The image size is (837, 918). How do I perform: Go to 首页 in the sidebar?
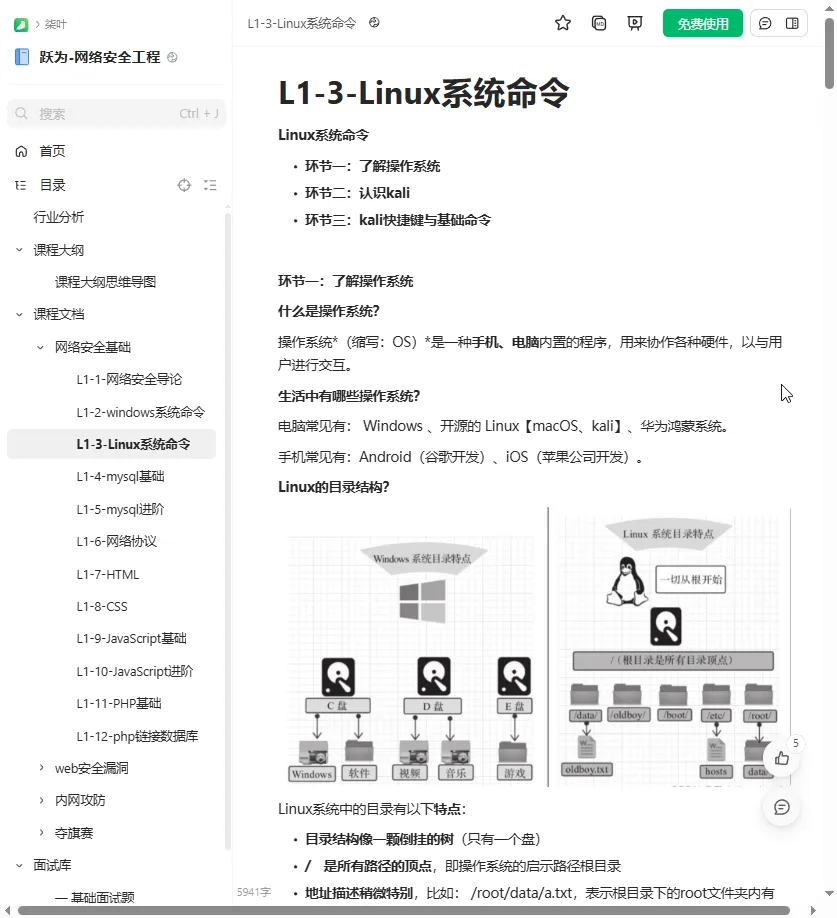52,151
